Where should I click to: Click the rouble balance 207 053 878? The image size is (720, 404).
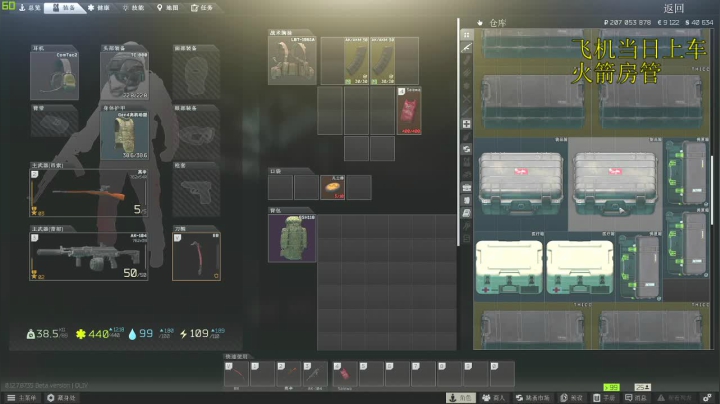click(627, 22)
